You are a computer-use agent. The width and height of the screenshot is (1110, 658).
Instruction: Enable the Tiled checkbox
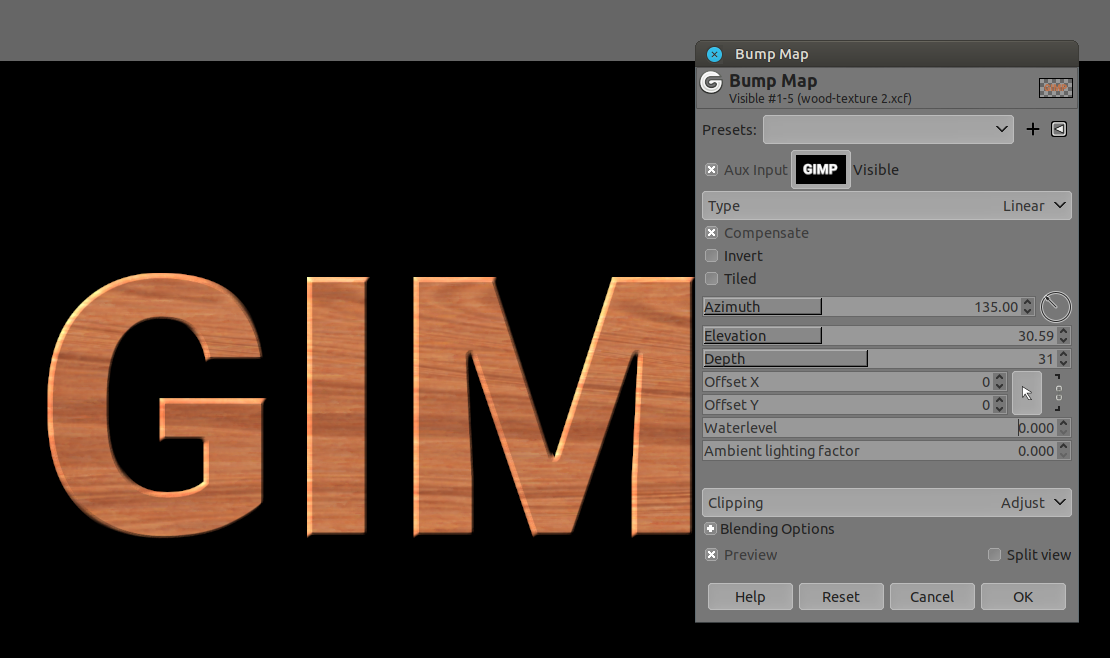(711, 278)
